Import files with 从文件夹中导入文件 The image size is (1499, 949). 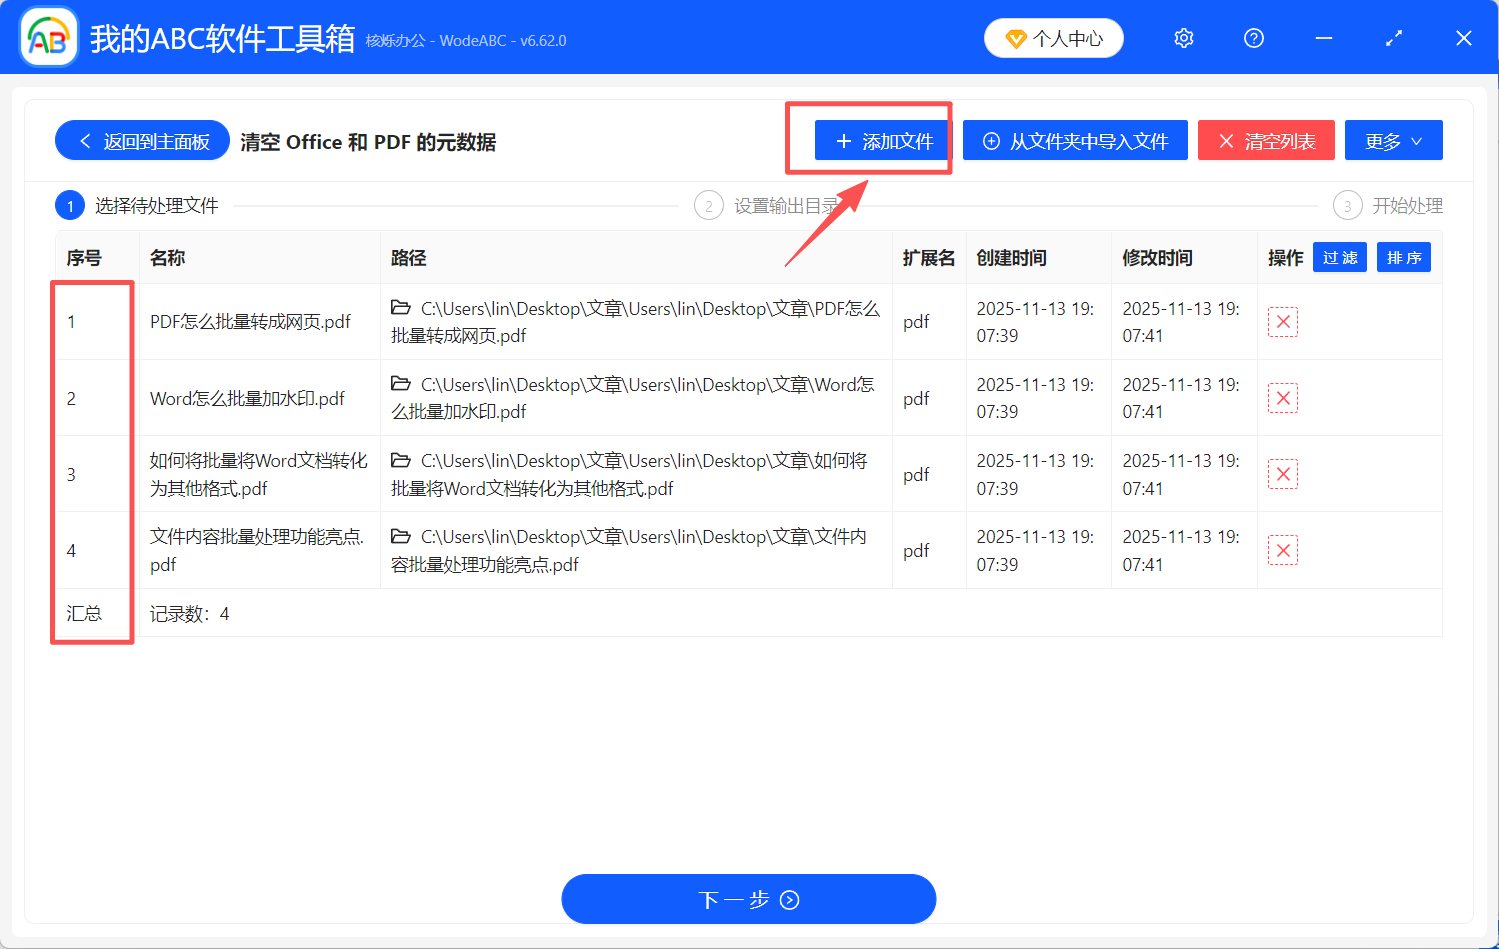[x=1075, y=140]
